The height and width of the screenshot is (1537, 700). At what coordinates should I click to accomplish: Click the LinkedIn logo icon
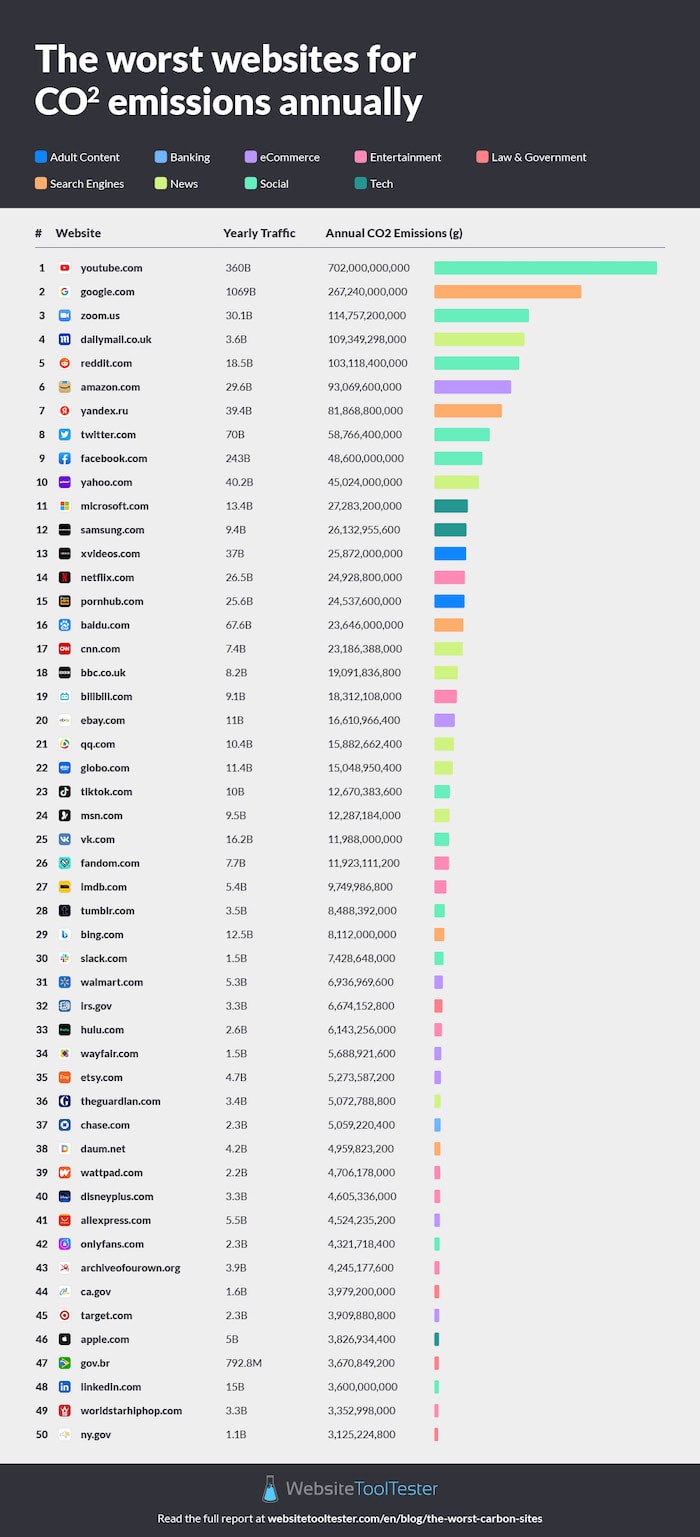click(x=64, y=1387)
